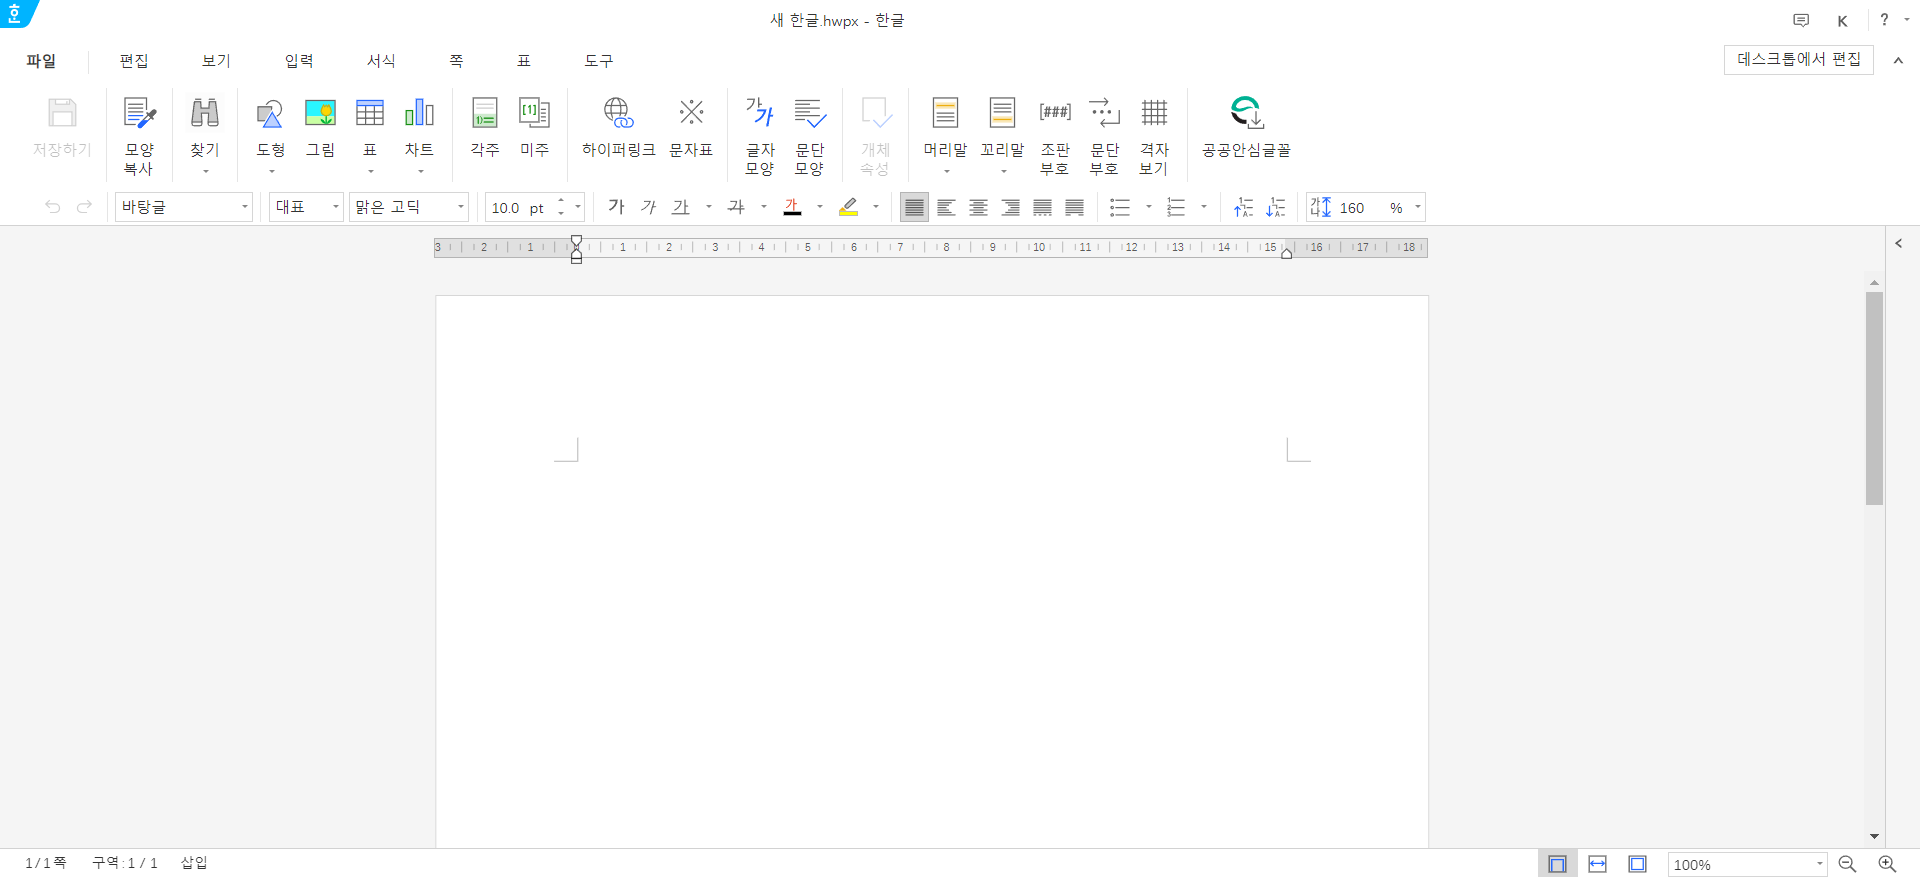Open the 문자표 character map
The width and height of the screenshot is (1920, 877).
coord(691,114)
